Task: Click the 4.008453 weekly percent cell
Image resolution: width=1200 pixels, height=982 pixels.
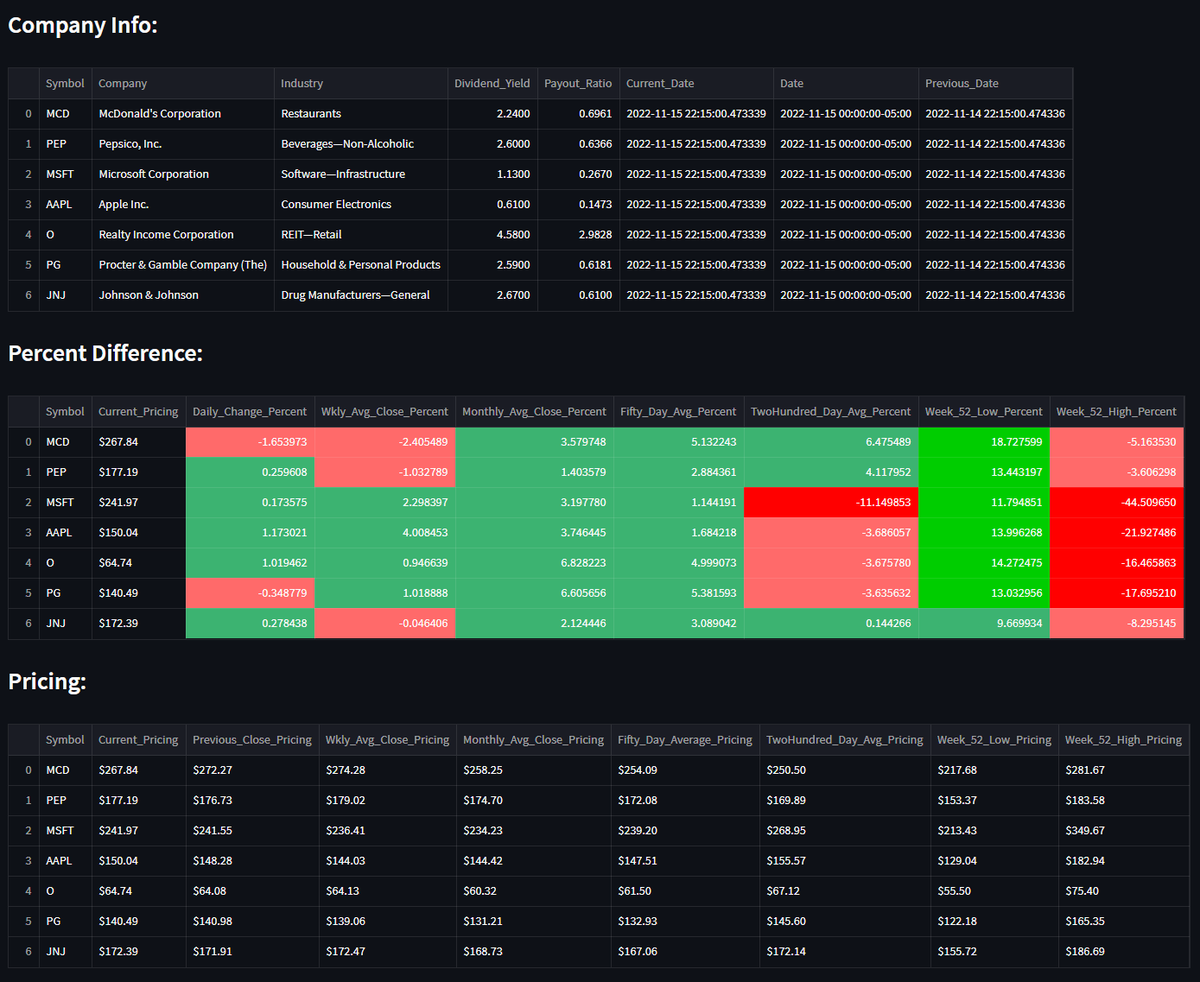Action: click(384, 532)
